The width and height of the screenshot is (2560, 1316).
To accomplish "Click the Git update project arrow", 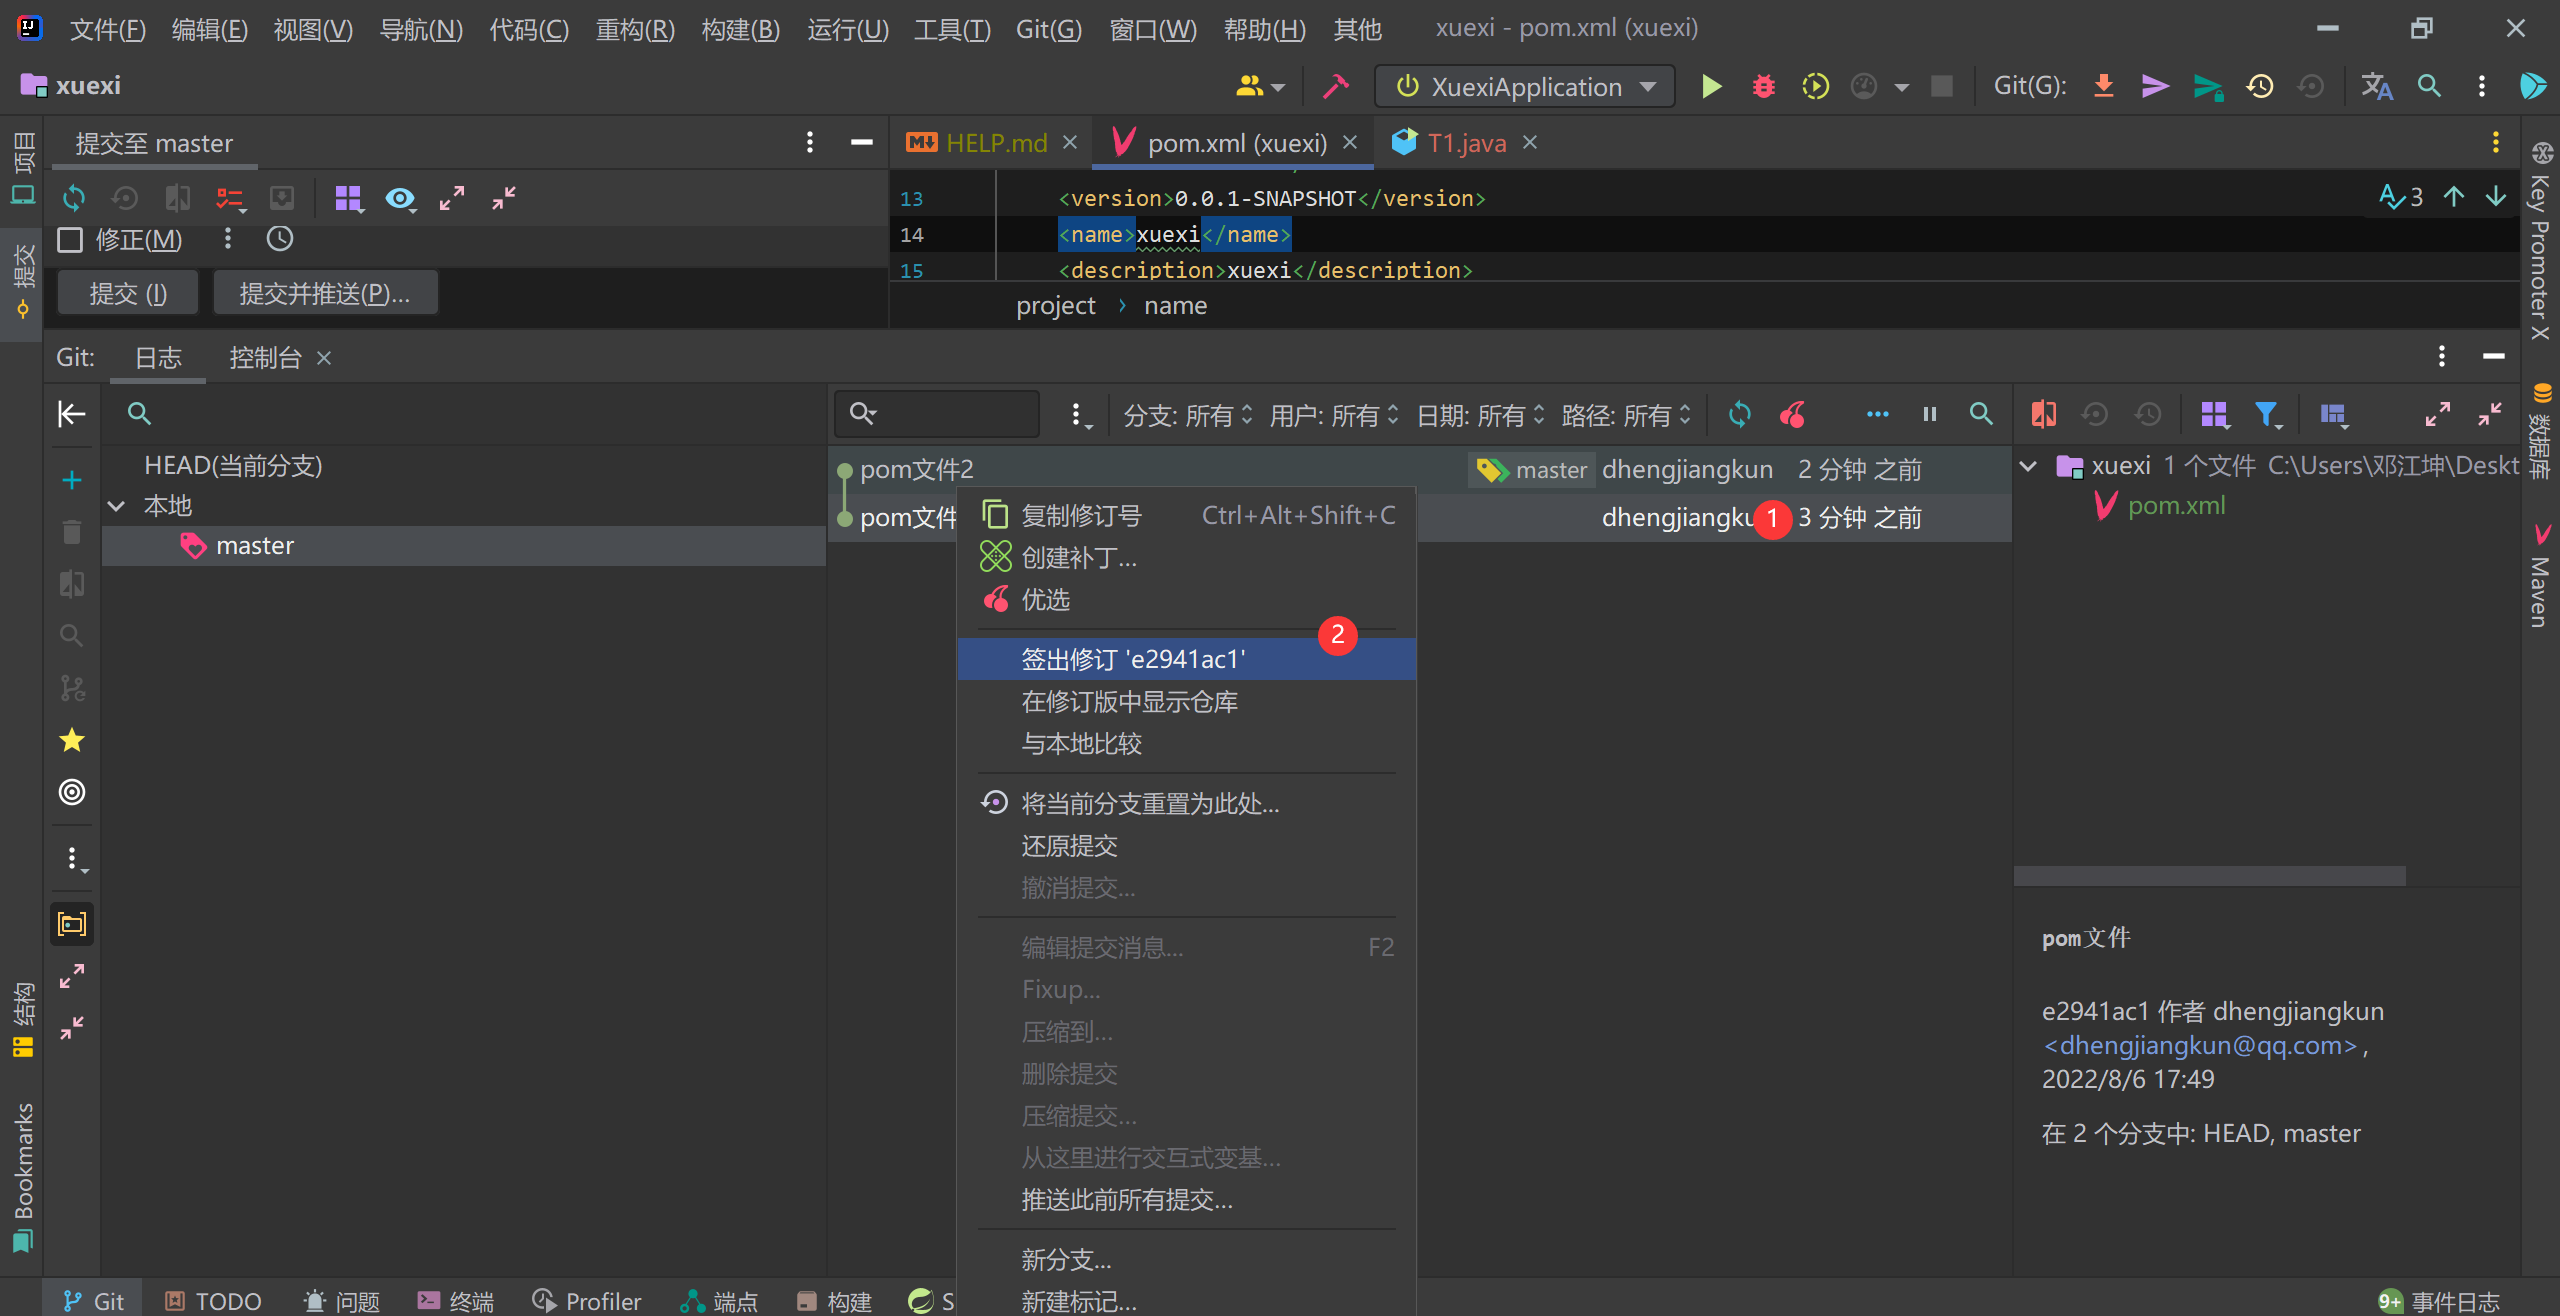I will 2103,87.
